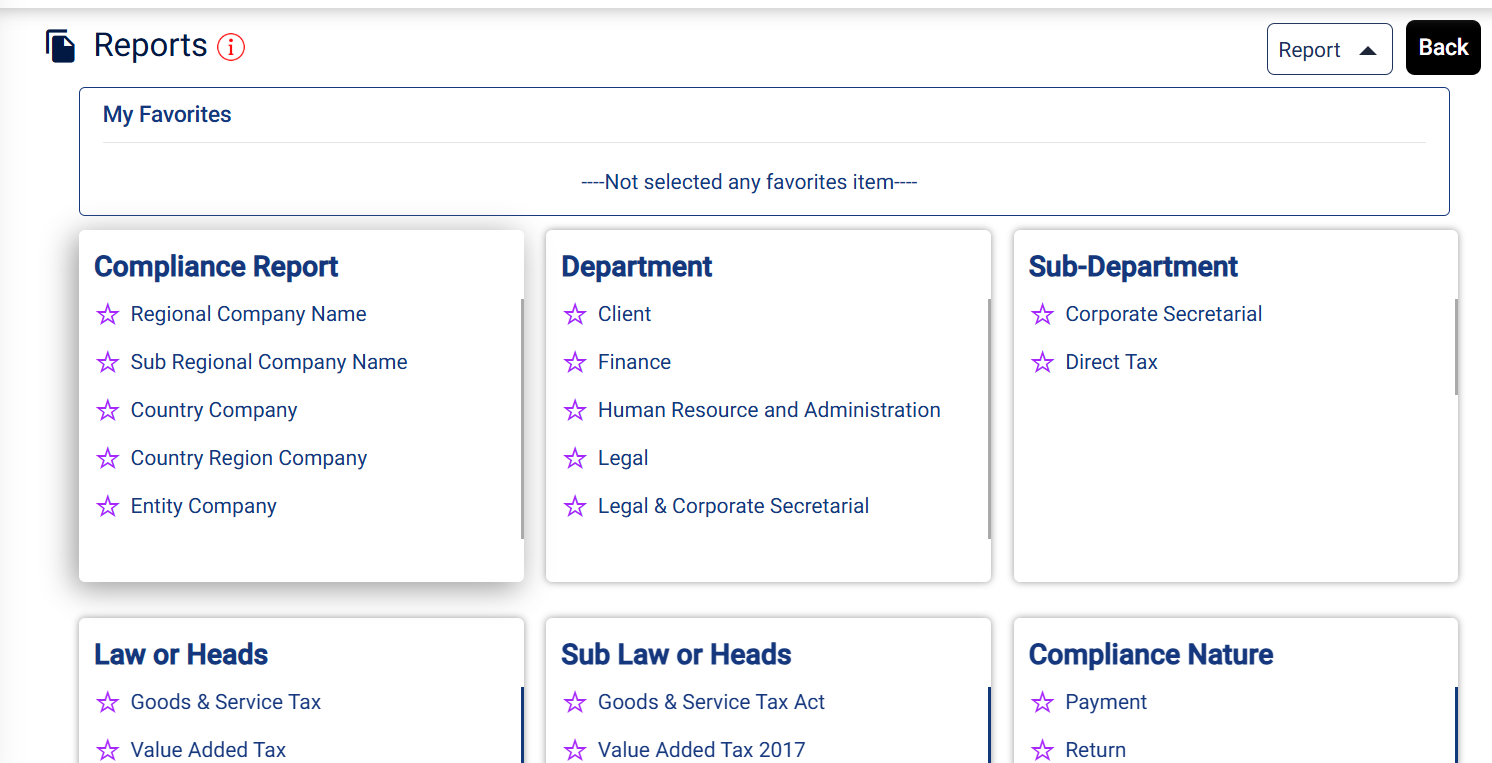Open the Report dropdown
The image size is (1492, 763).
coord(1329,50)
